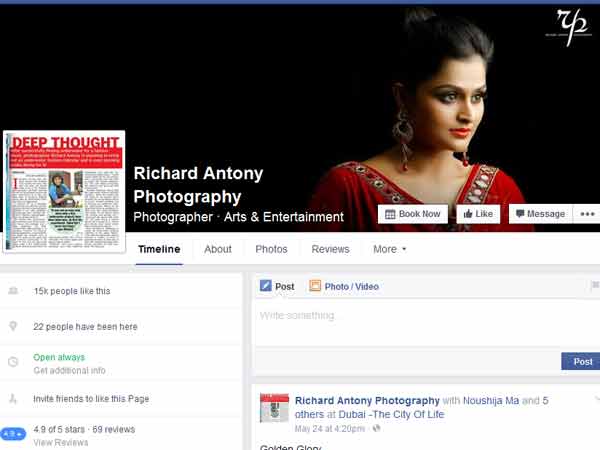The height and width of the screenshot is (450, 600).
Task: Click the people like this icon
Action: pos(13,291)
